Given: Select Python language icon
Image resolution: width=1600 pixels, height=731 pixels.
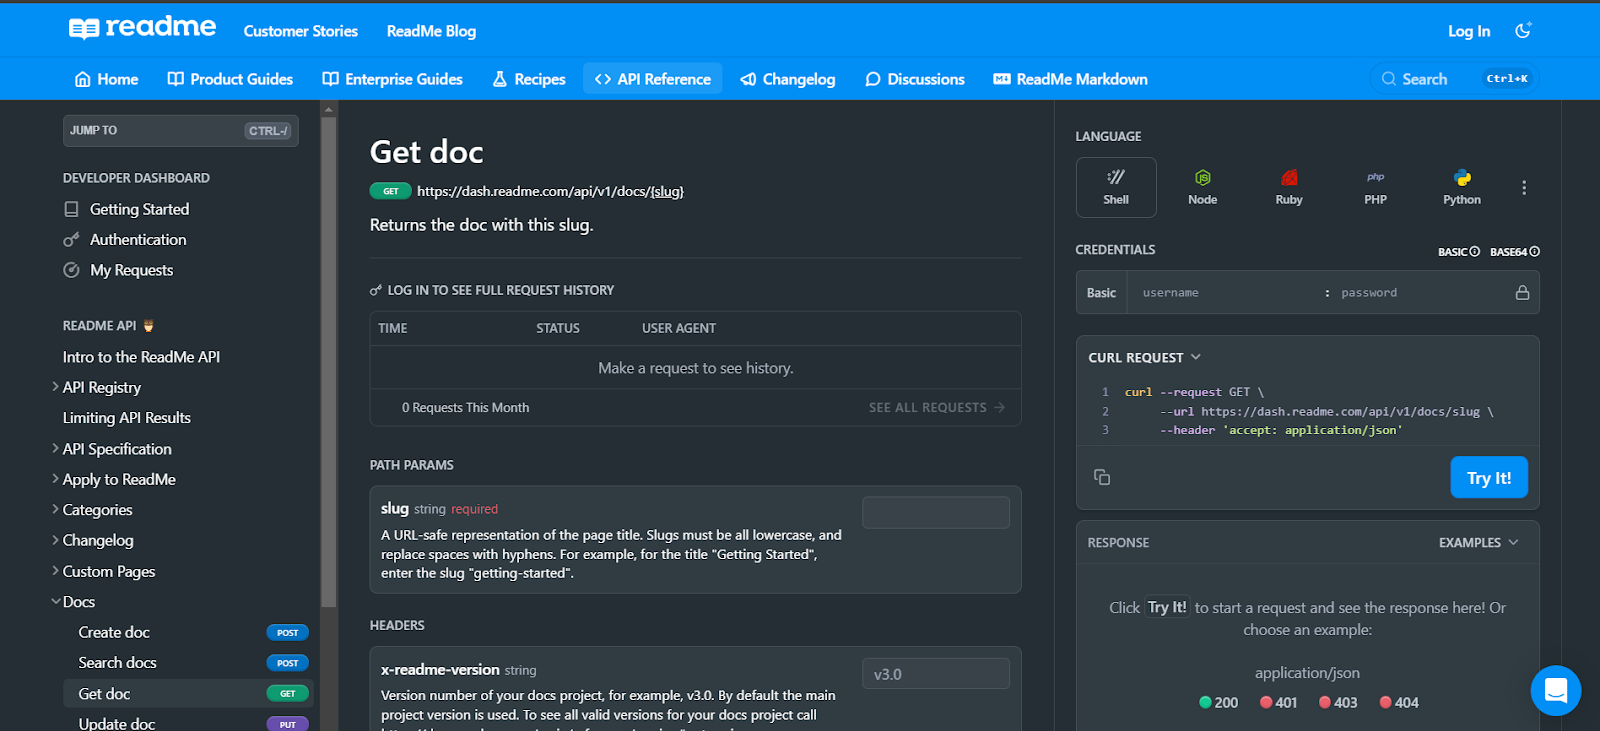Looking at the screenshot, I should (x=1462, y=187).
